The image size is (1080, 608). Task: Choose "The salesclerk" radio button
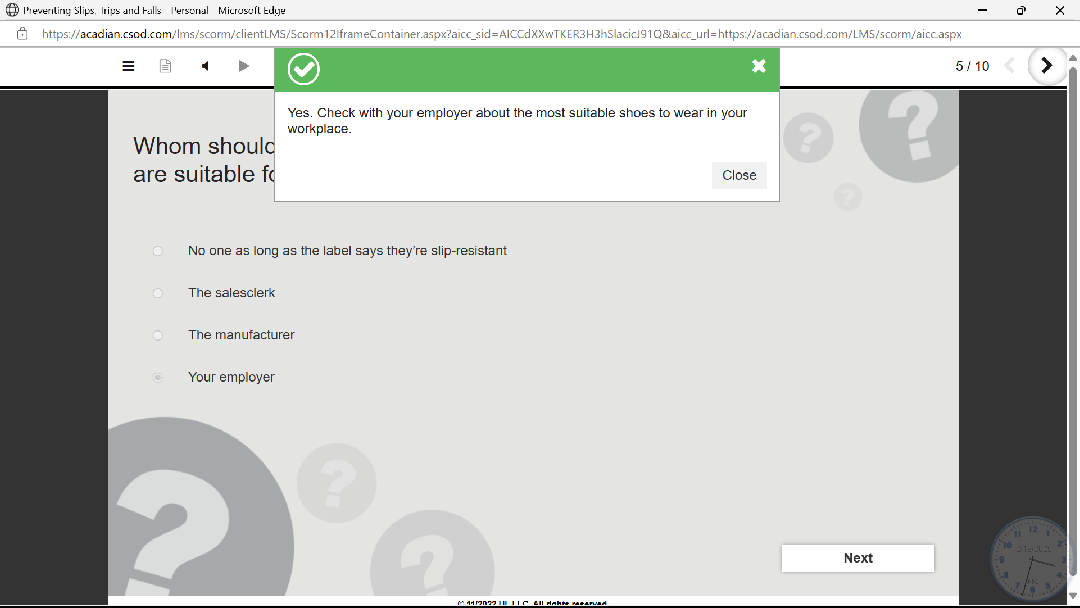[x=158, y=293]
